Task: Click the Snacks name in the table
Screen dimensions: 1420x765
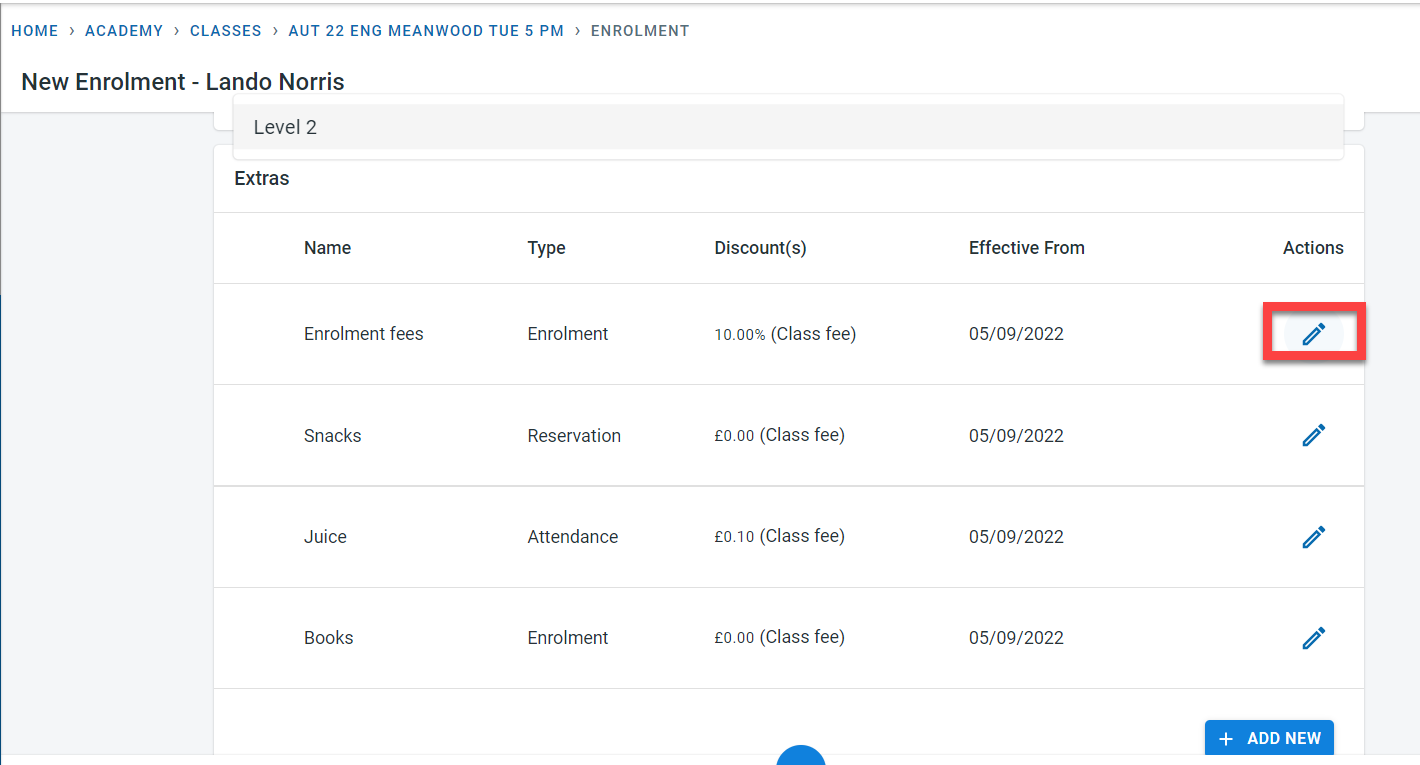Action: coord(332,436)
